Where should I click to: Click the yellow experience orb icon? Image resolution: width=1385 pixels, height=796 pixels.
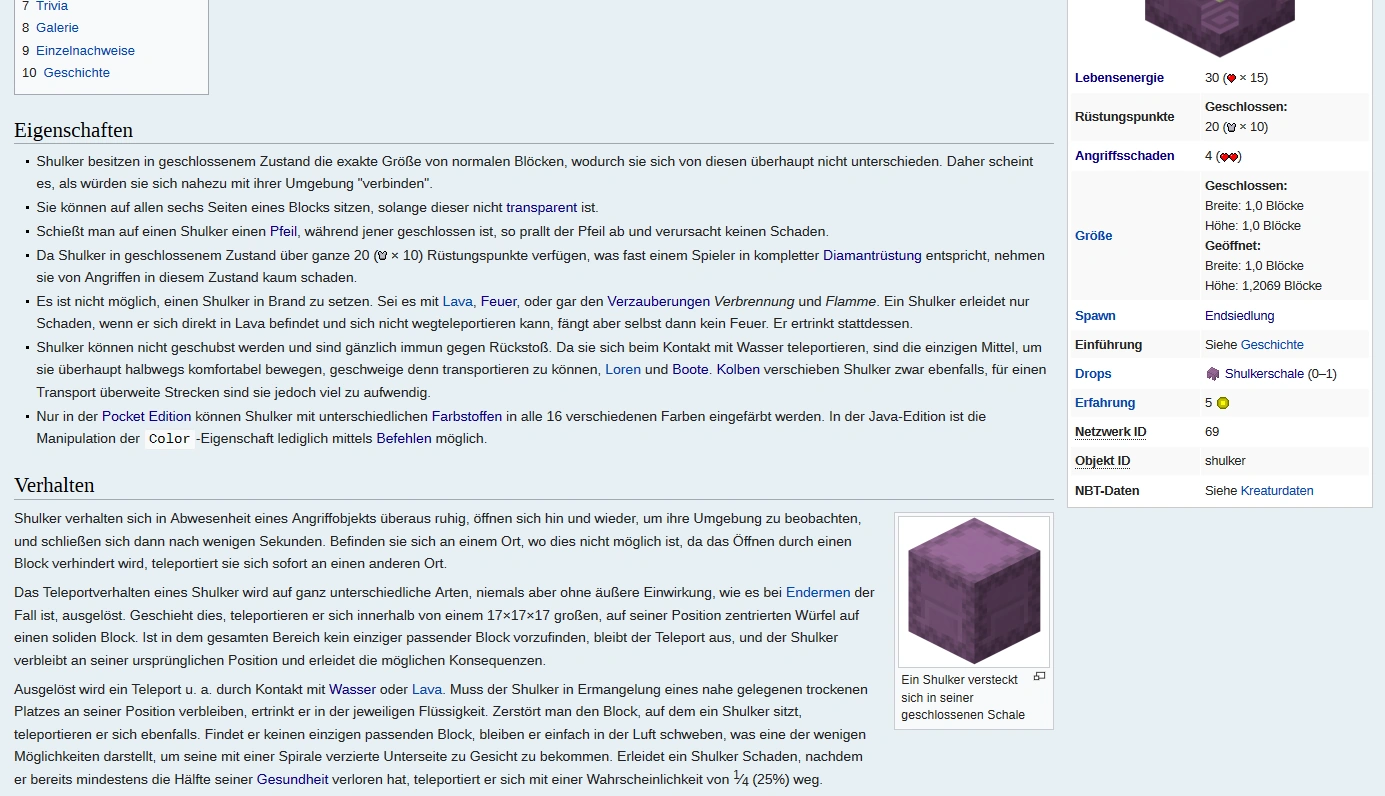(1222, 403)
